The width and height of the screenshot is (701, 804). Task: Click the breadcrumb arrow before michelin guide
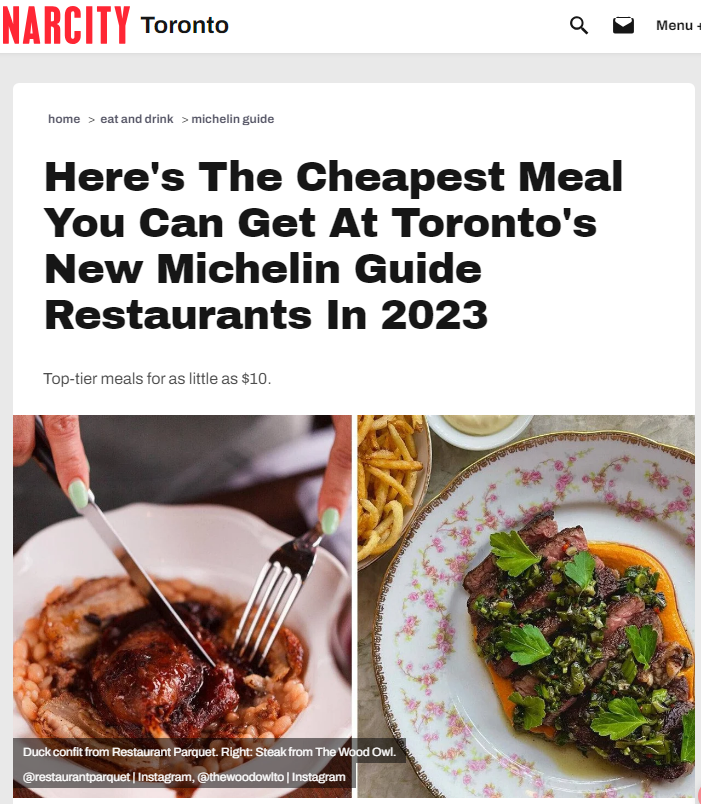(185, 119)
